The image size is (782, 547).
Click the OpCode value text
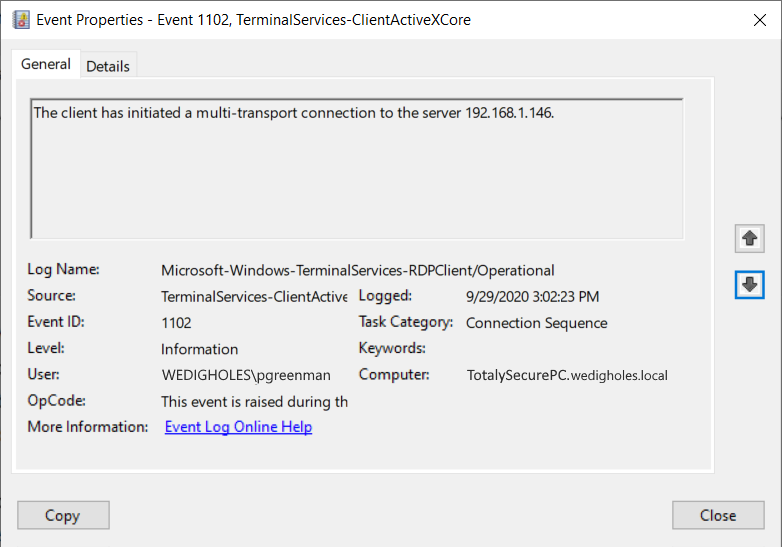click(x=254, y=401)
